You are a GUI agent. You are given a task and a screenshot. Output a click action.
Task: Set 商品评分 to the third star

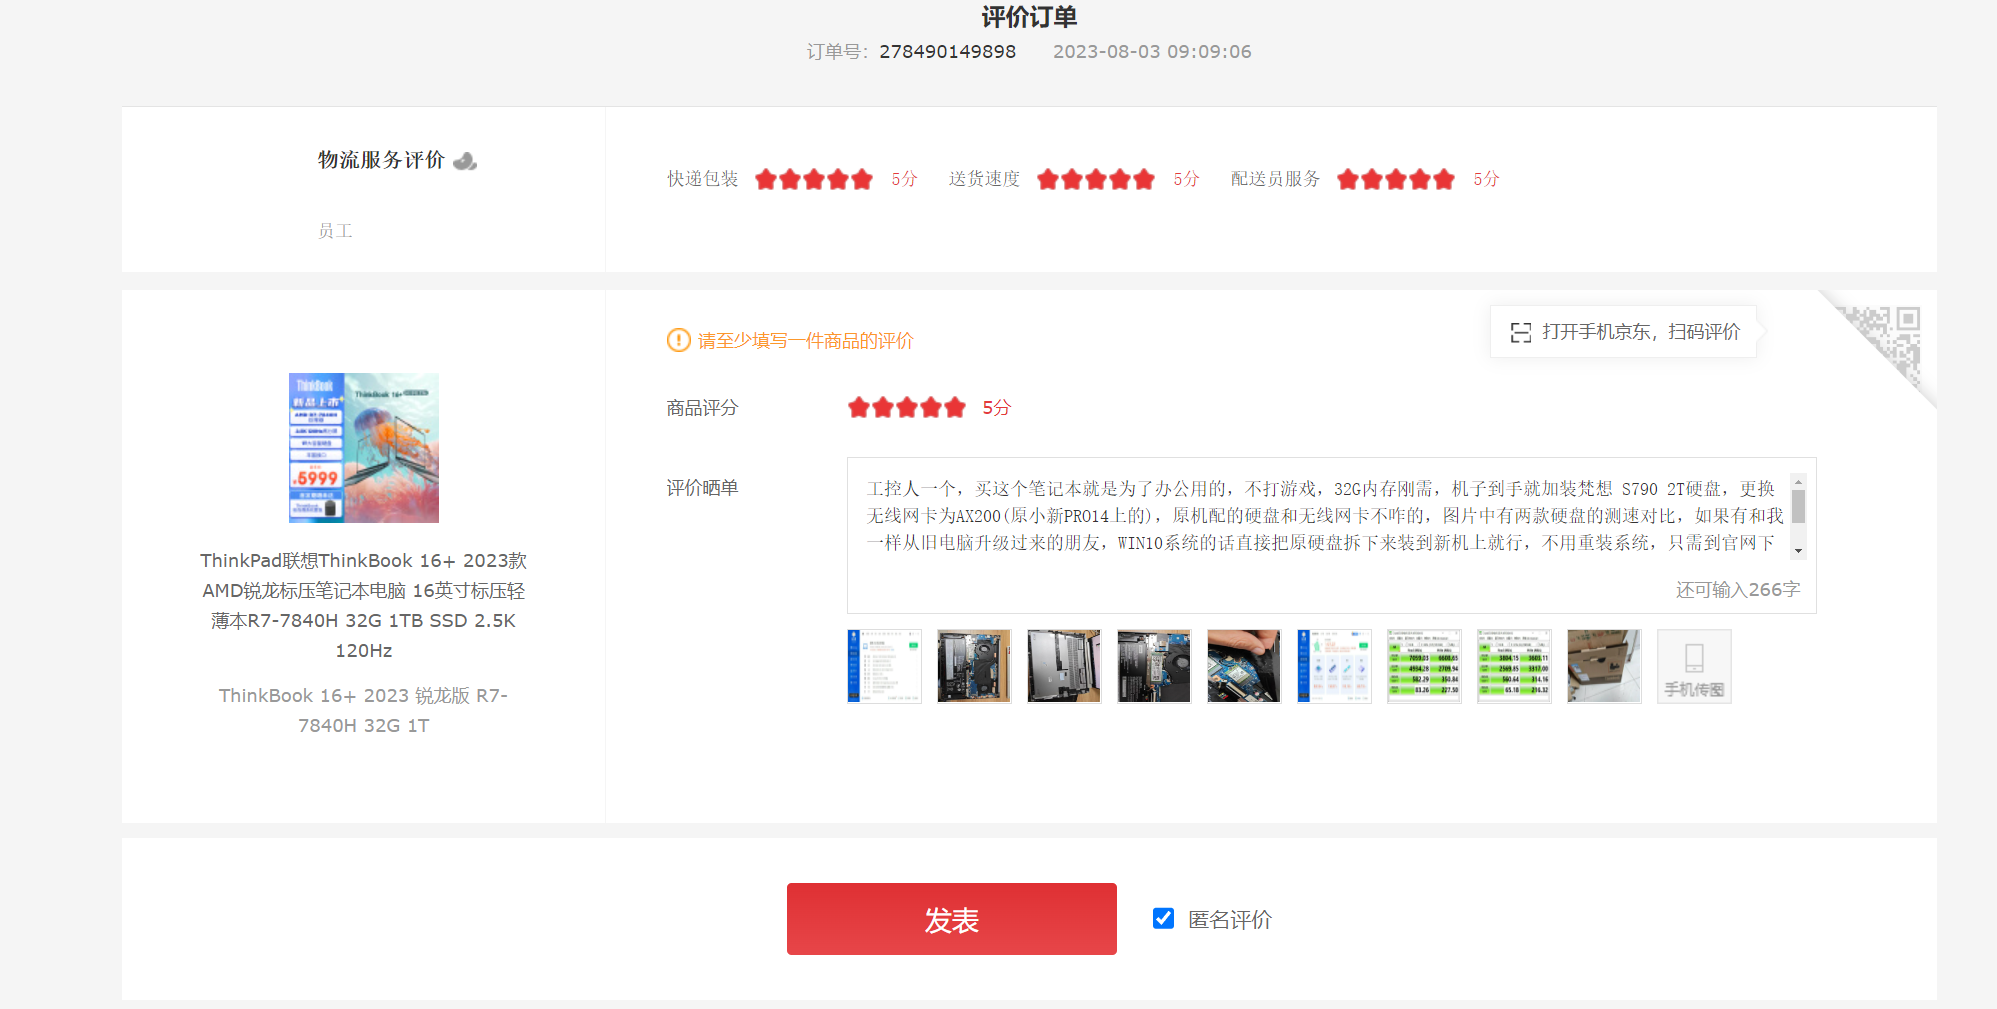point(907,407)
